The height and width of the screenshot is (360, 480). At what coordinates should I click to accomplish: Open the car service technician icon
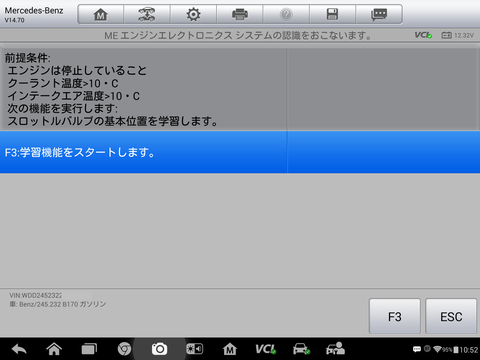335,348
